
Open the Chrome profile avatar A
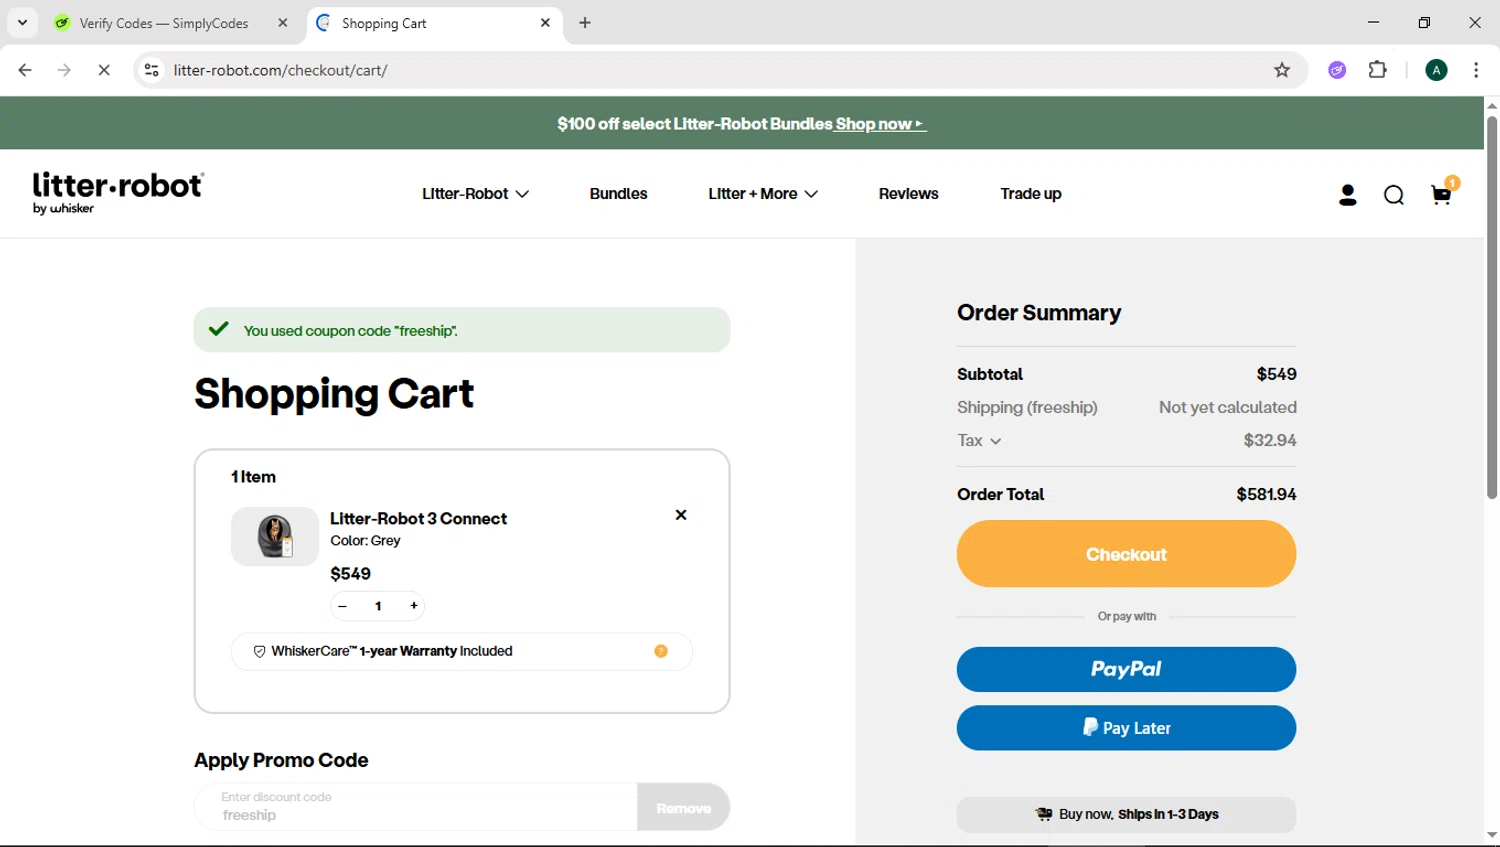(x=1436, y=70)
